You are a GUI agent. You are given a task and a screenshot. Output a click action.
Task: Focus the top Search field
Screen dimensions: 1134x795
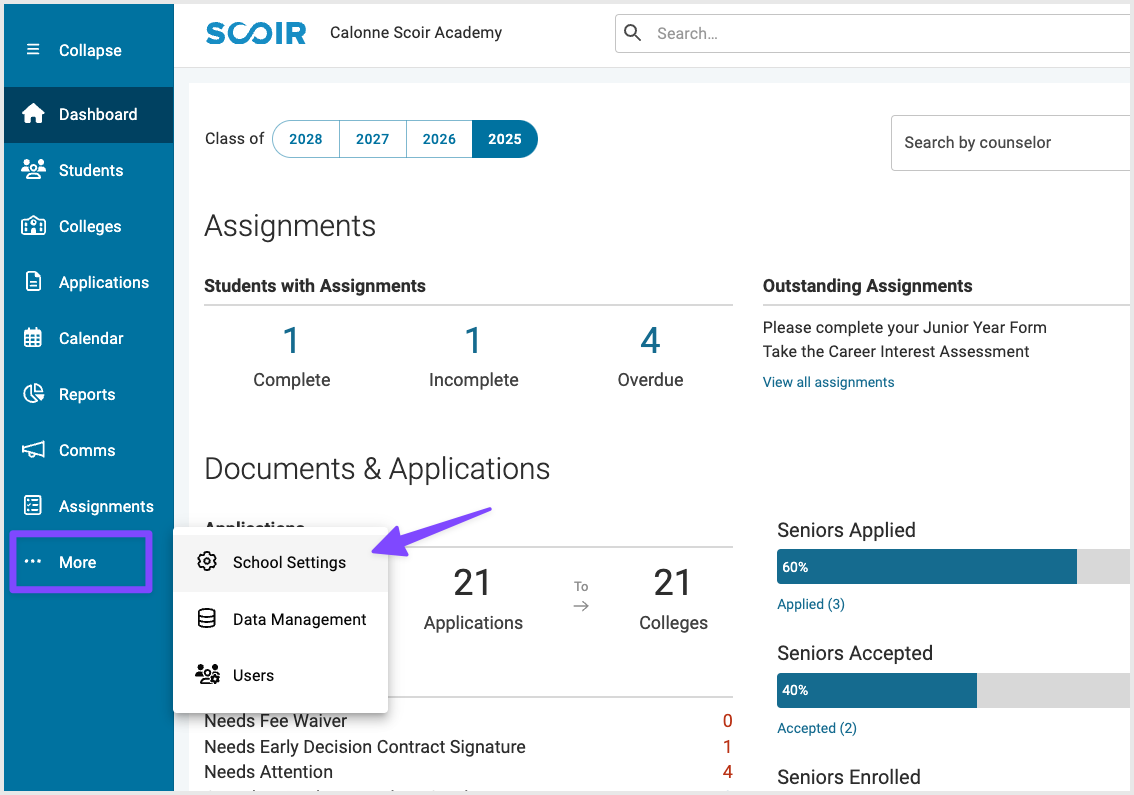pyautogui.click(x=872, y=33)
